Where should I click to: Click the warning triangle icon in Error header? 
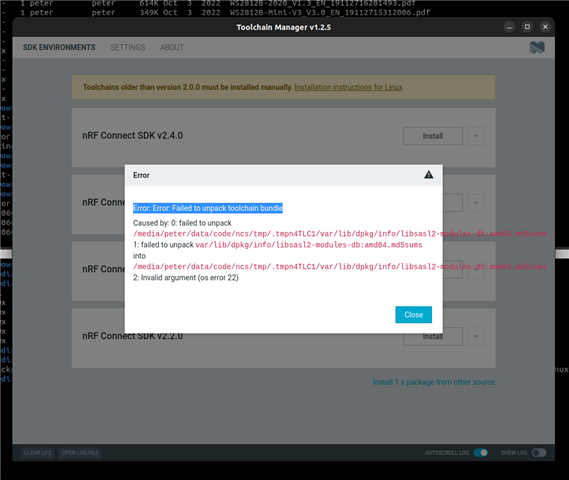tap(429, 175)
